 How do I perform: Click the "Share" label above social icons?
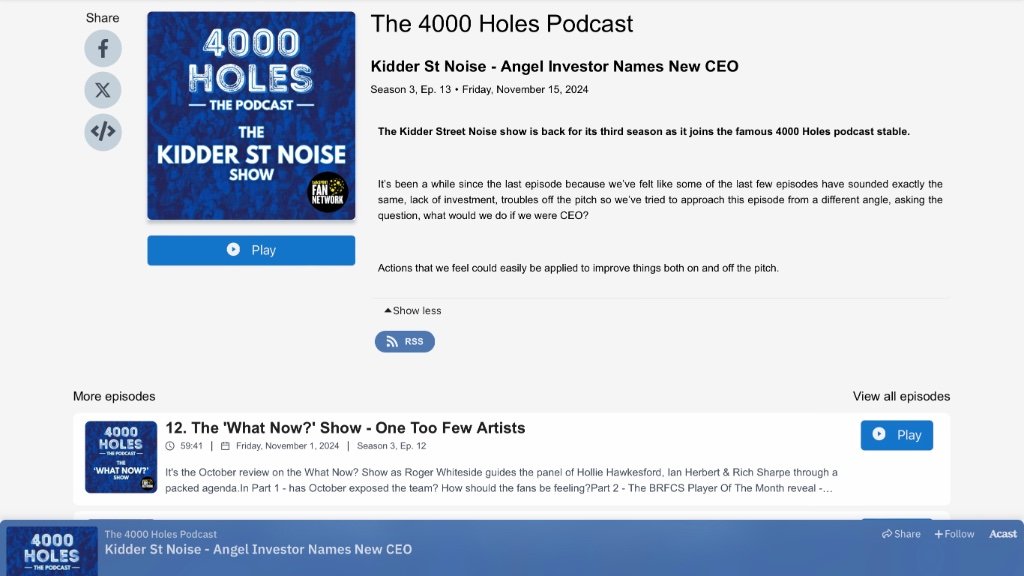pos(103,18)
